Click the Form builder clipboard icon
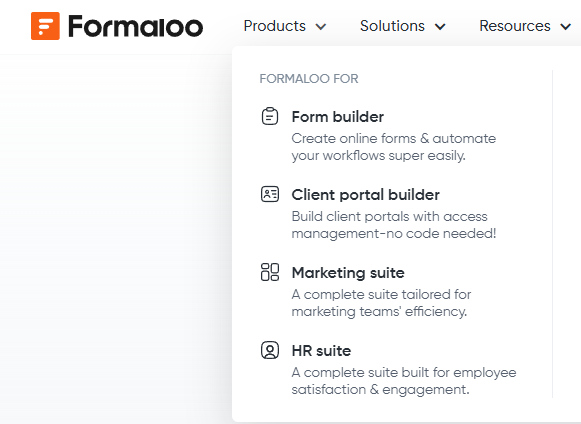This screenshot has width=581, height=424. click(x=270, y=116)
